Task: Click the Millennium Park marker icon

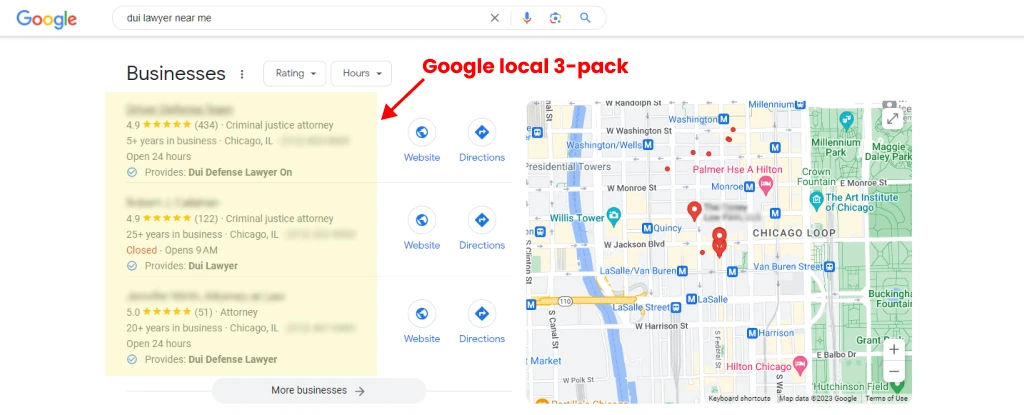Action: [848, 120]
